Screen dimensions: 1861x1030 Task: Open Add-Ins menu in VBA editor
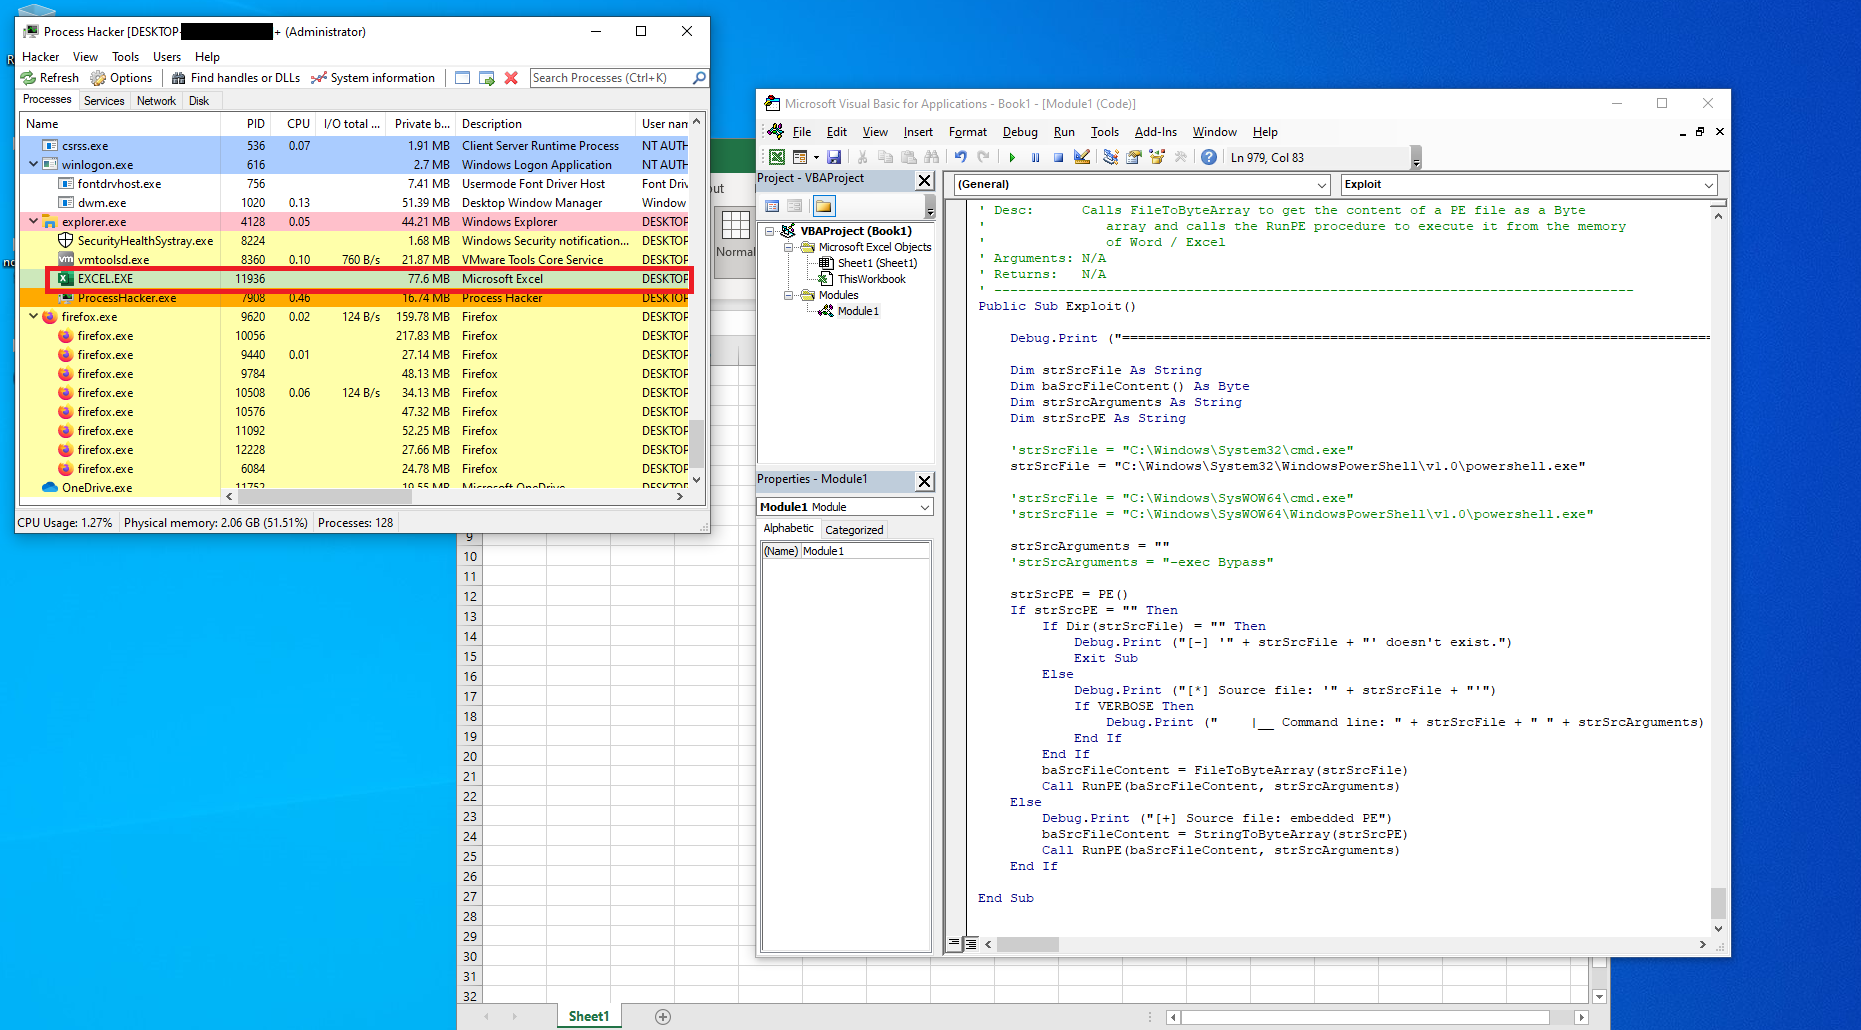(1155, 132)
